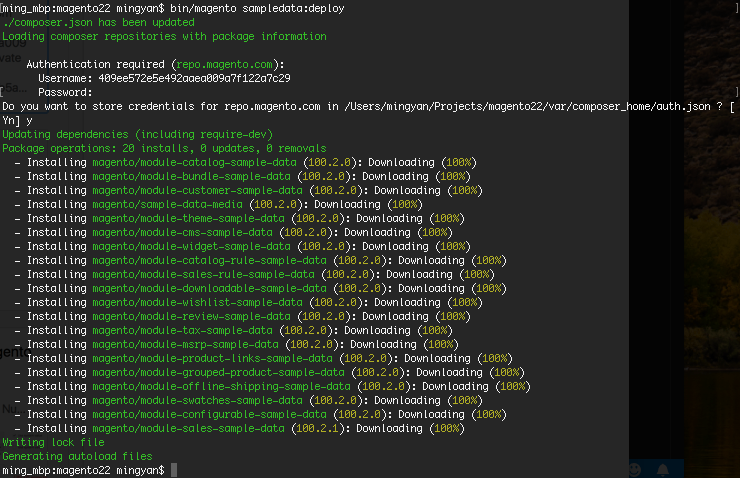Click magento/module-catalog-sample-data package name
740x478 pixels.
(194, 162)
